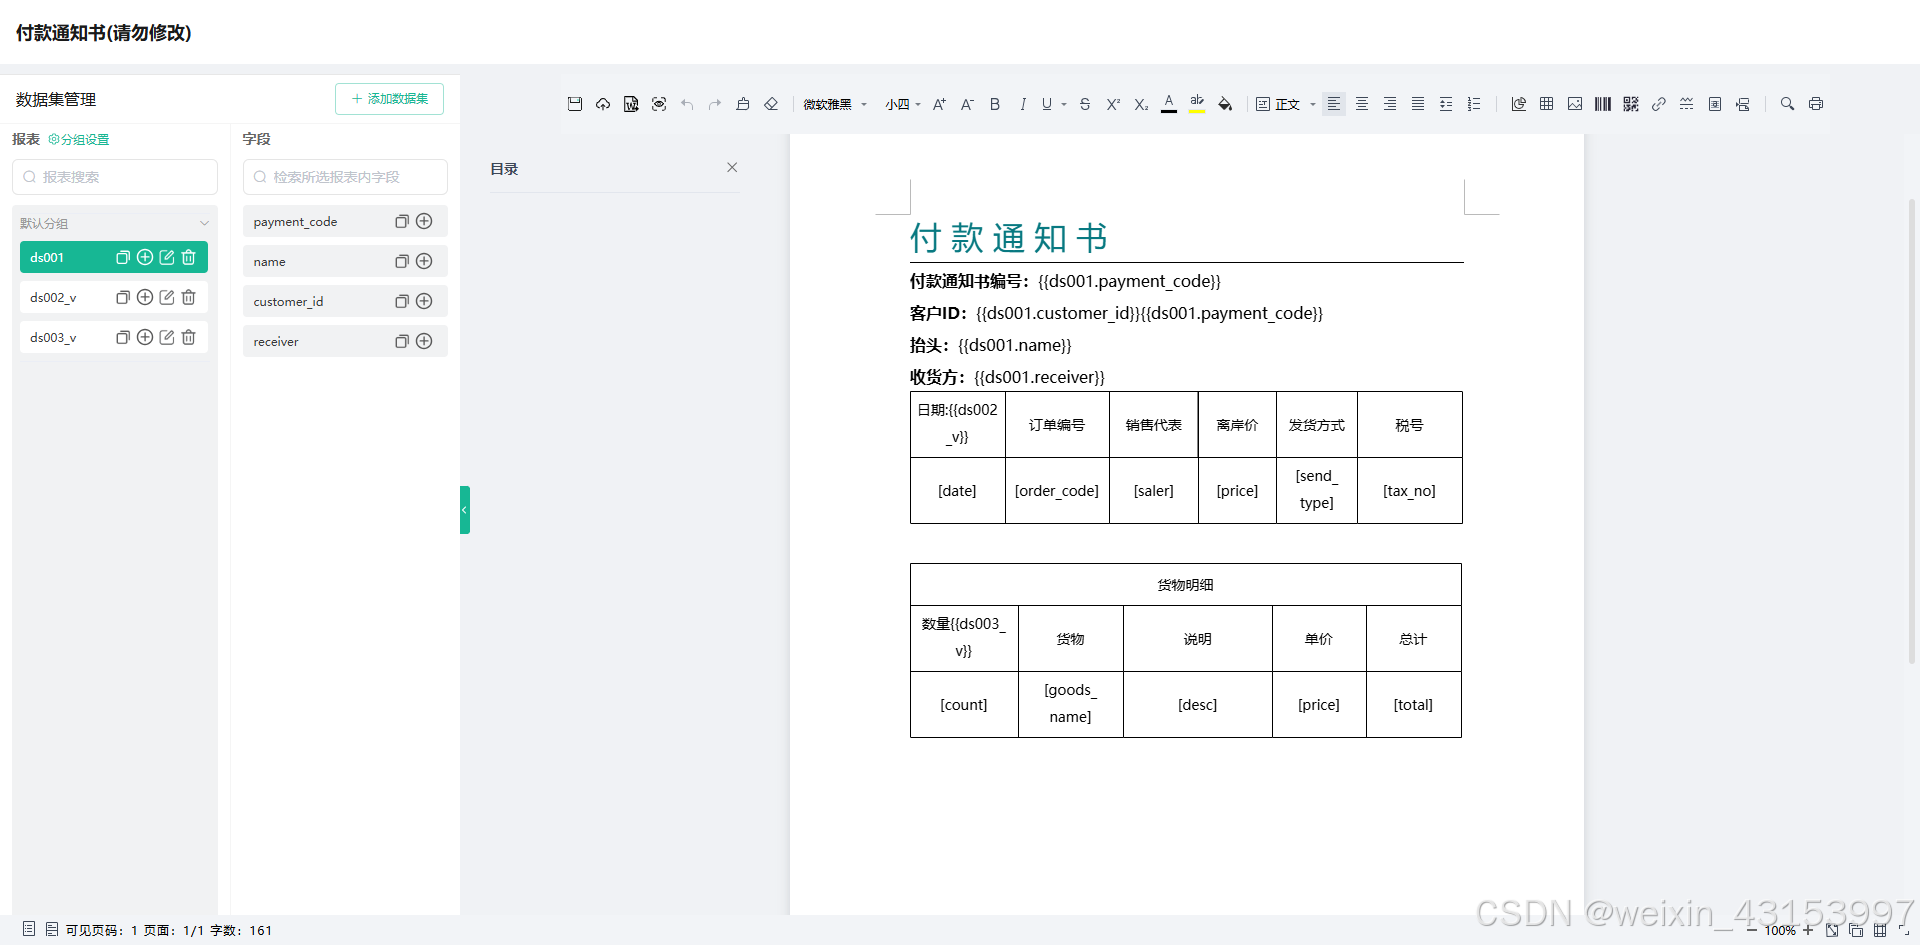Open the search magnifier tool
Image resolution: width=1920 pixels, height=945 pixels.
[1788, 104]
